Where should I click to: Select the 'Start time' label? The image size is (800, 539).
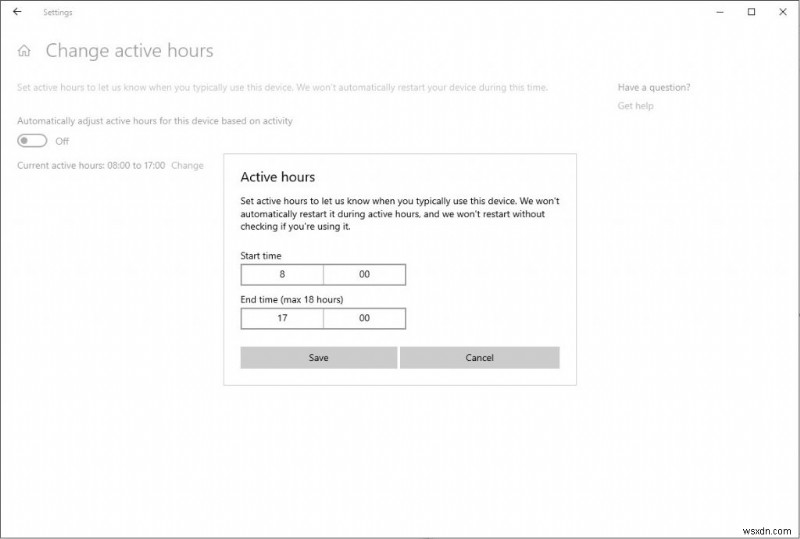coord(261,256)
